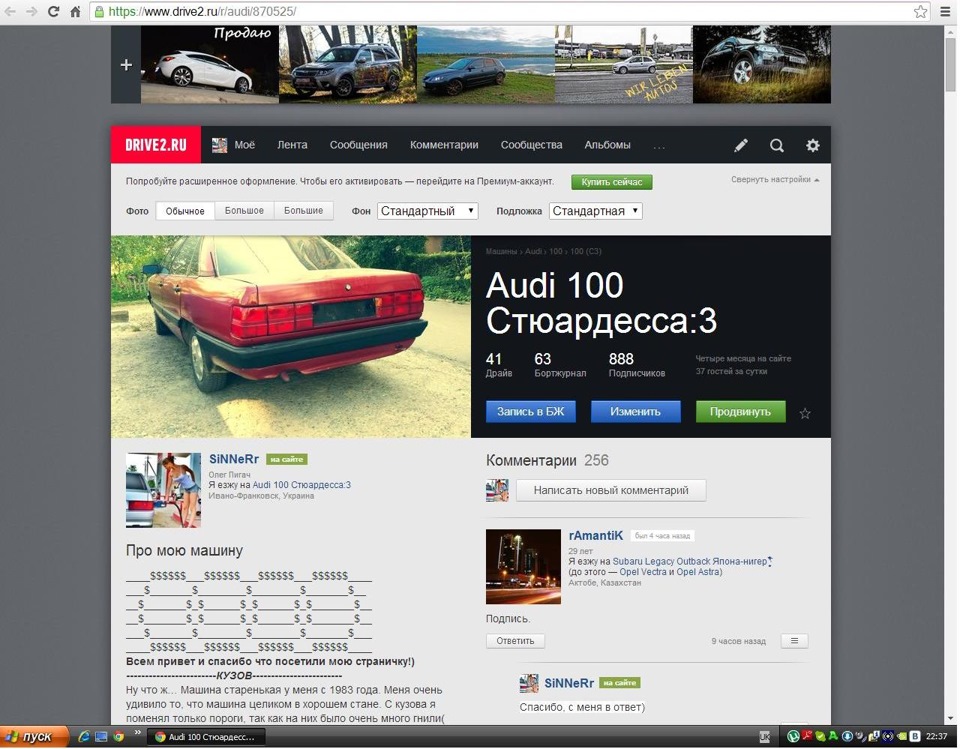
Task: Click Изменить button
Action: 636,412
